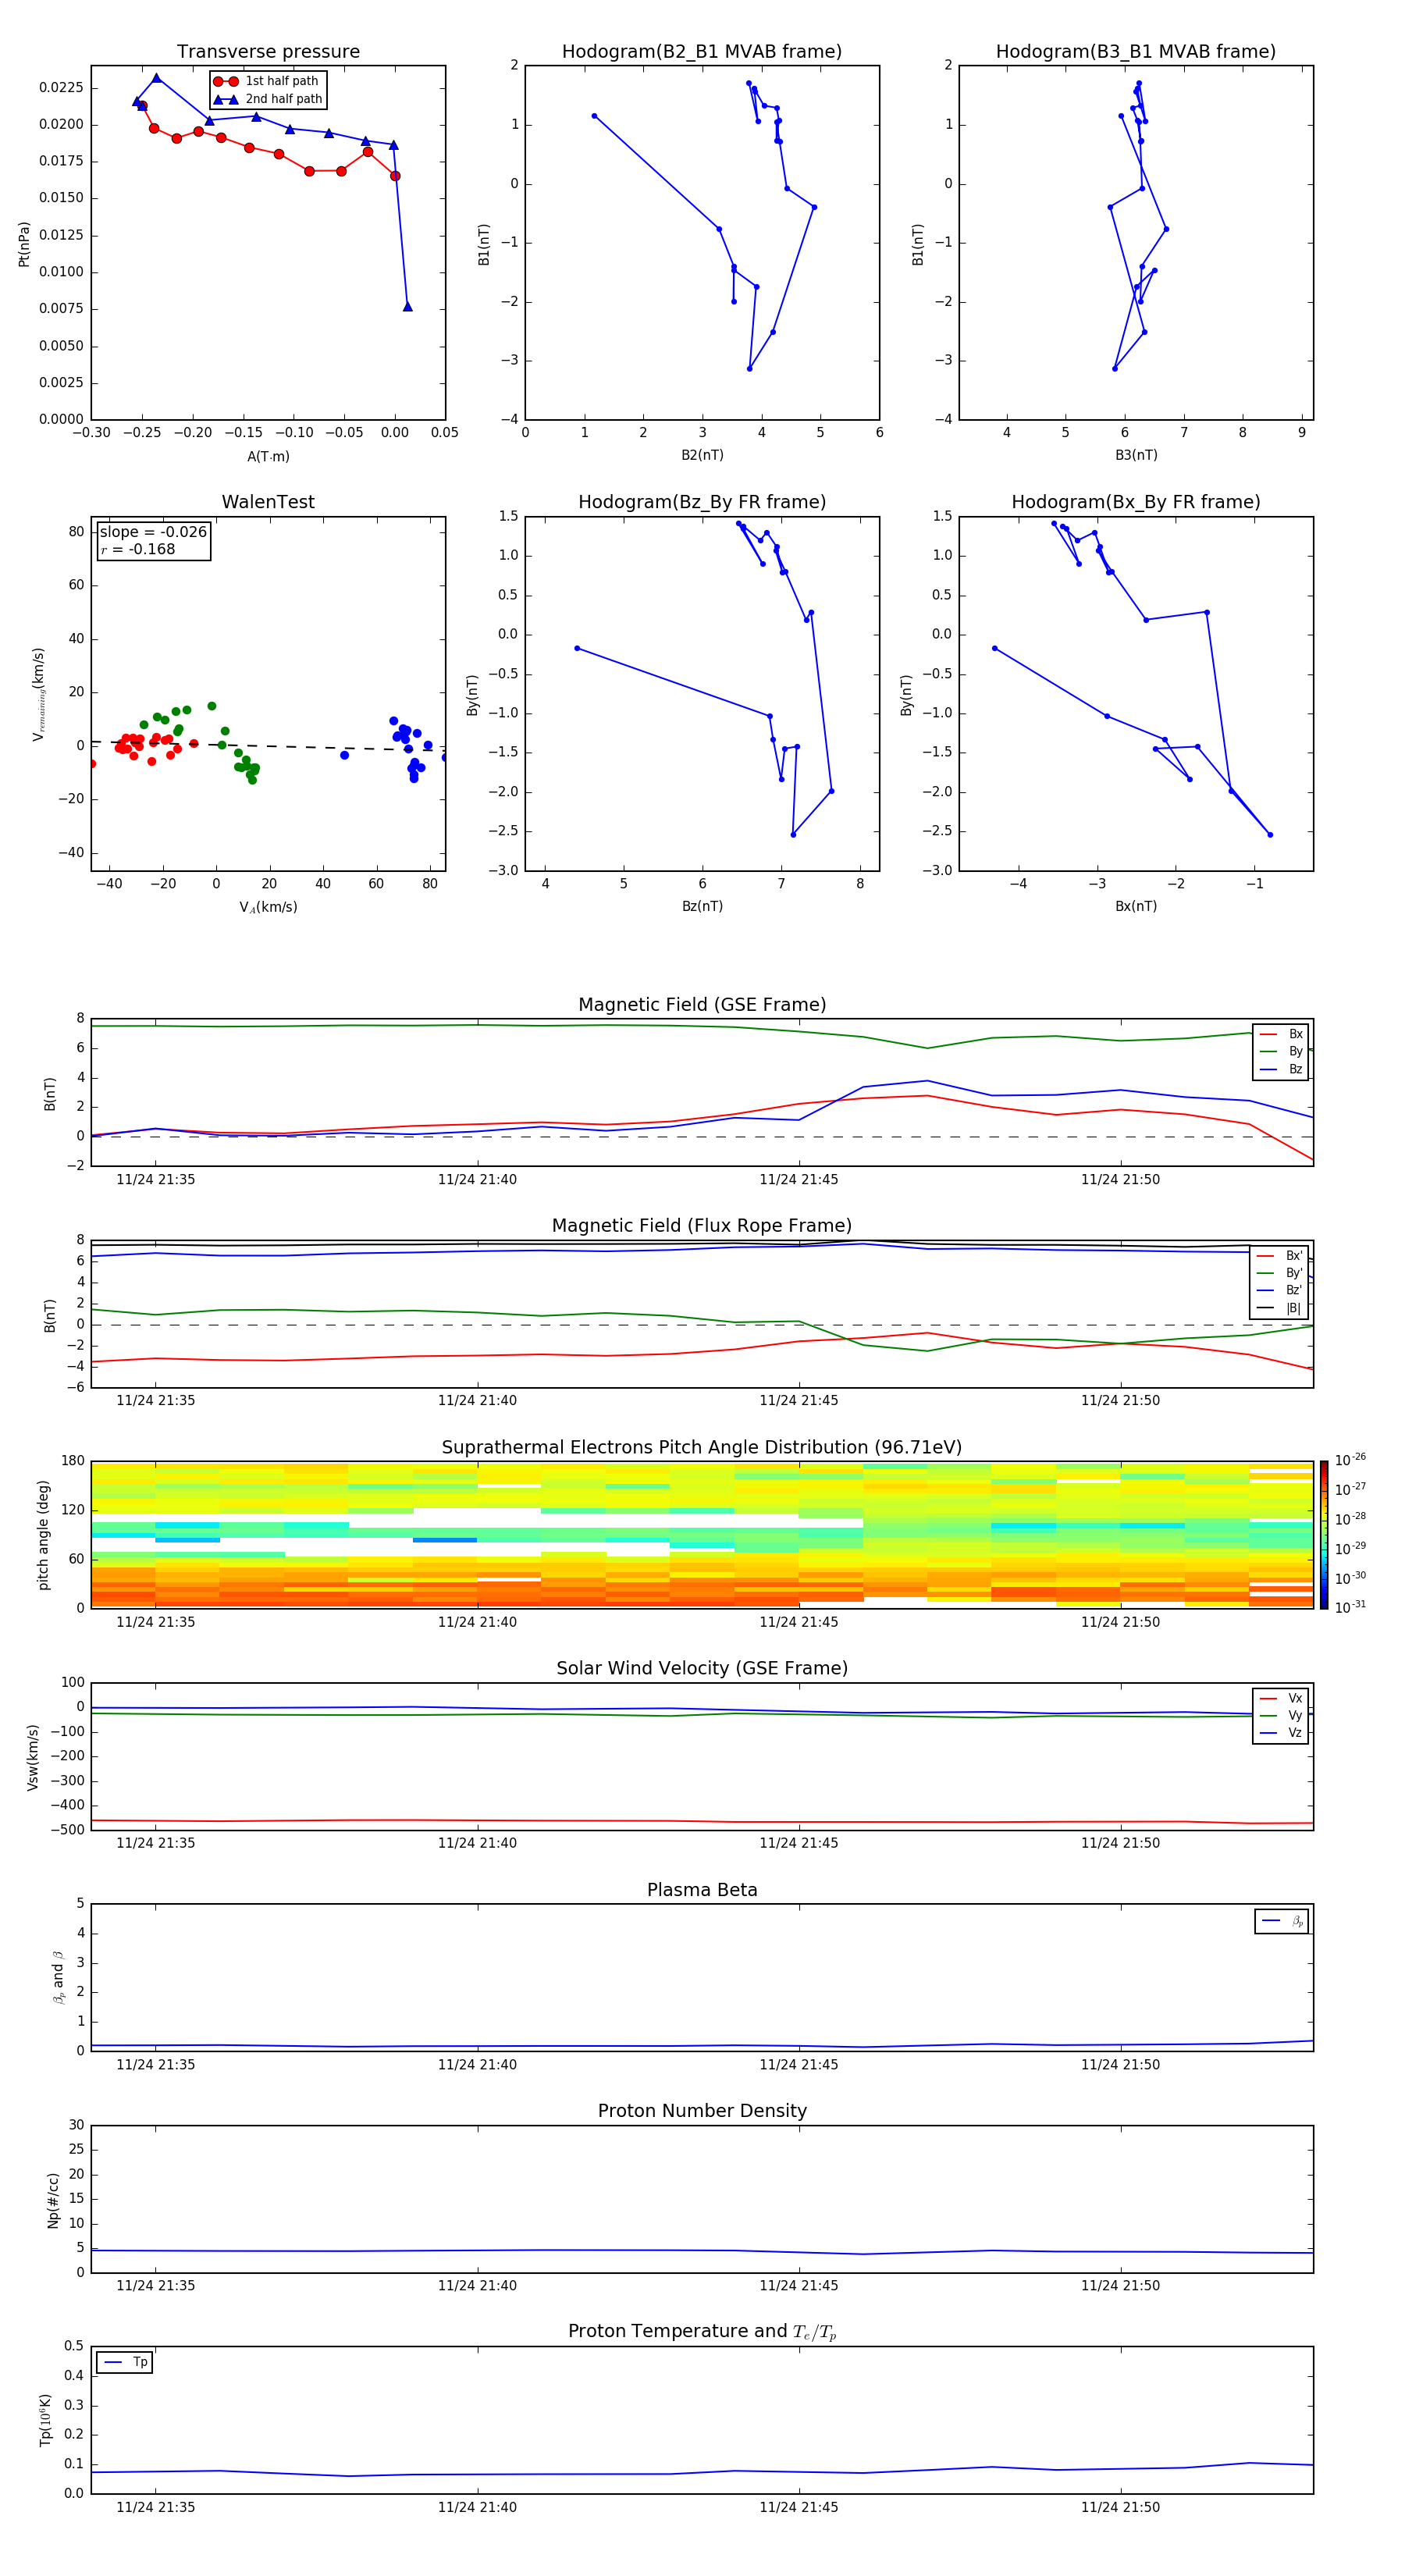The image size is (1405, 2576).
Task: Click the "Bz(nT)" x-axis label
Action: click(x=702, y=906)
